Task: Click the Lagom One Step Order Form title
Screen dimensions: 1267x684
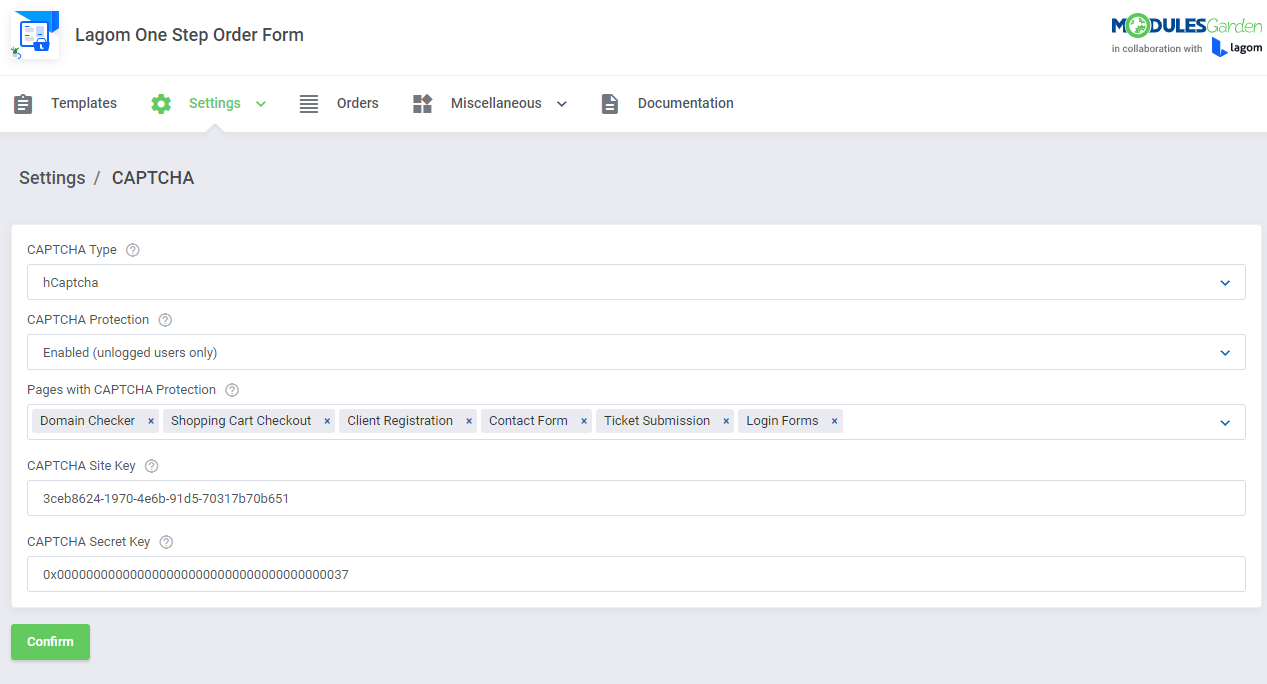Action: (189, 35)
